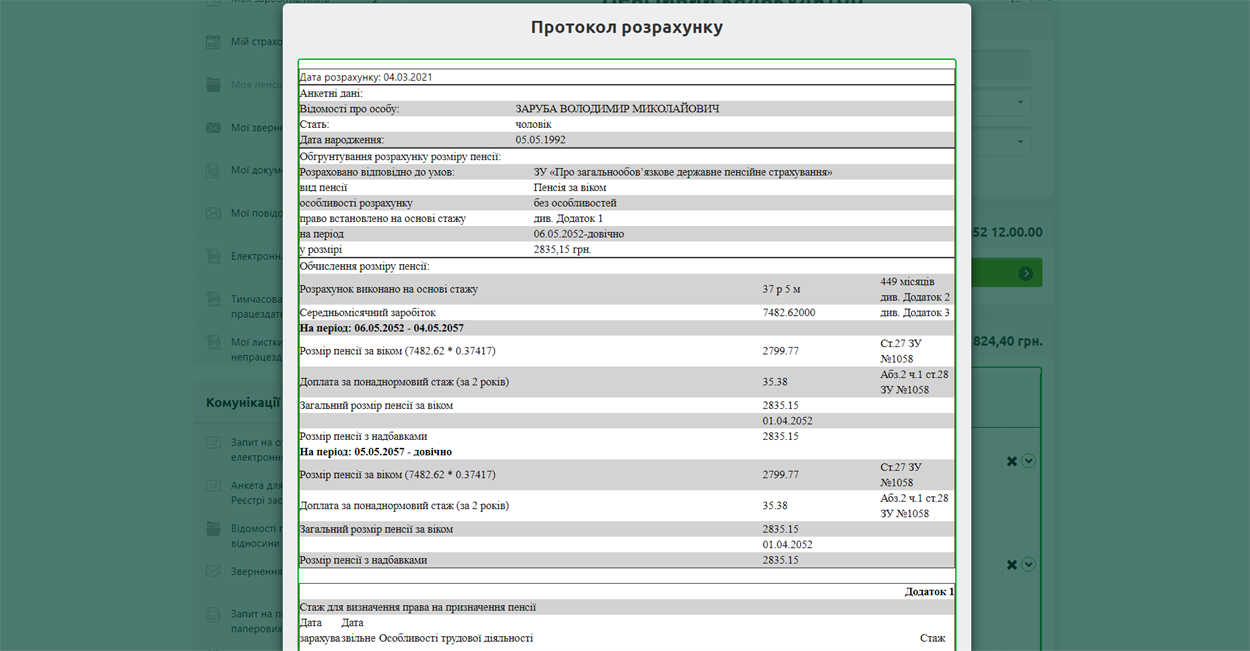Click Анкетні дані section heading

pos(331,93)
